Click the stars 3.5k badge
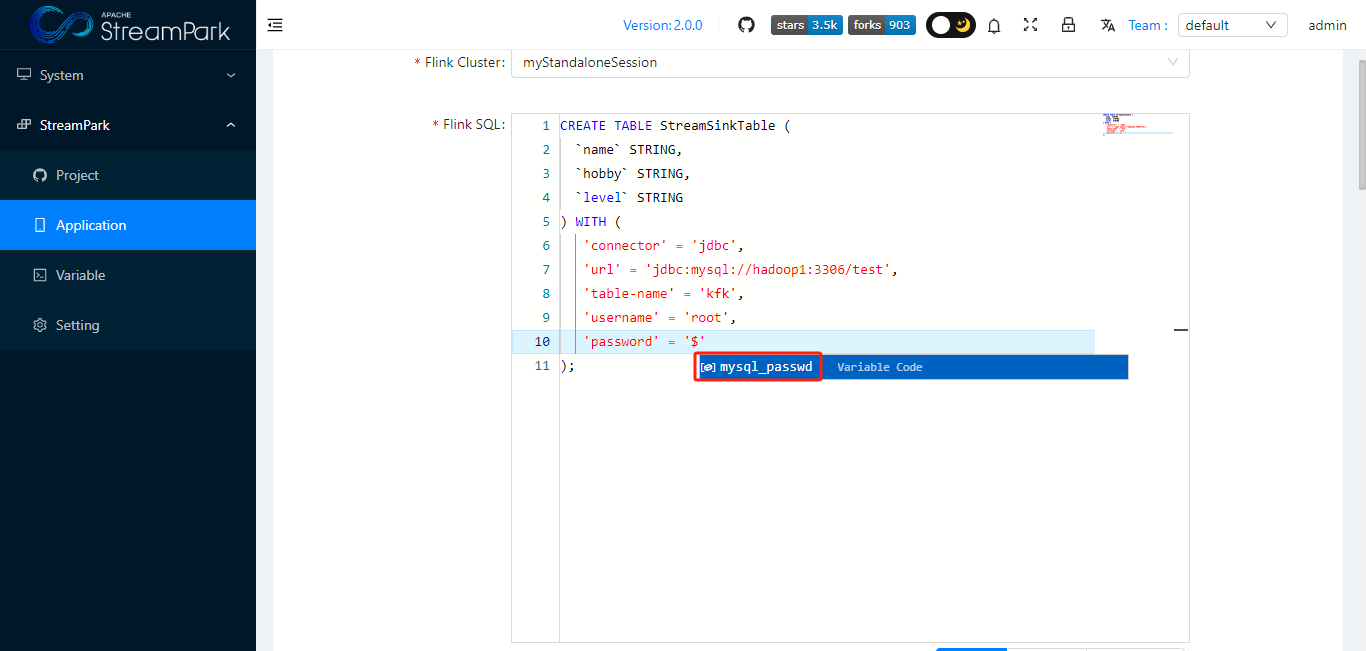 [x=807, y=25]
